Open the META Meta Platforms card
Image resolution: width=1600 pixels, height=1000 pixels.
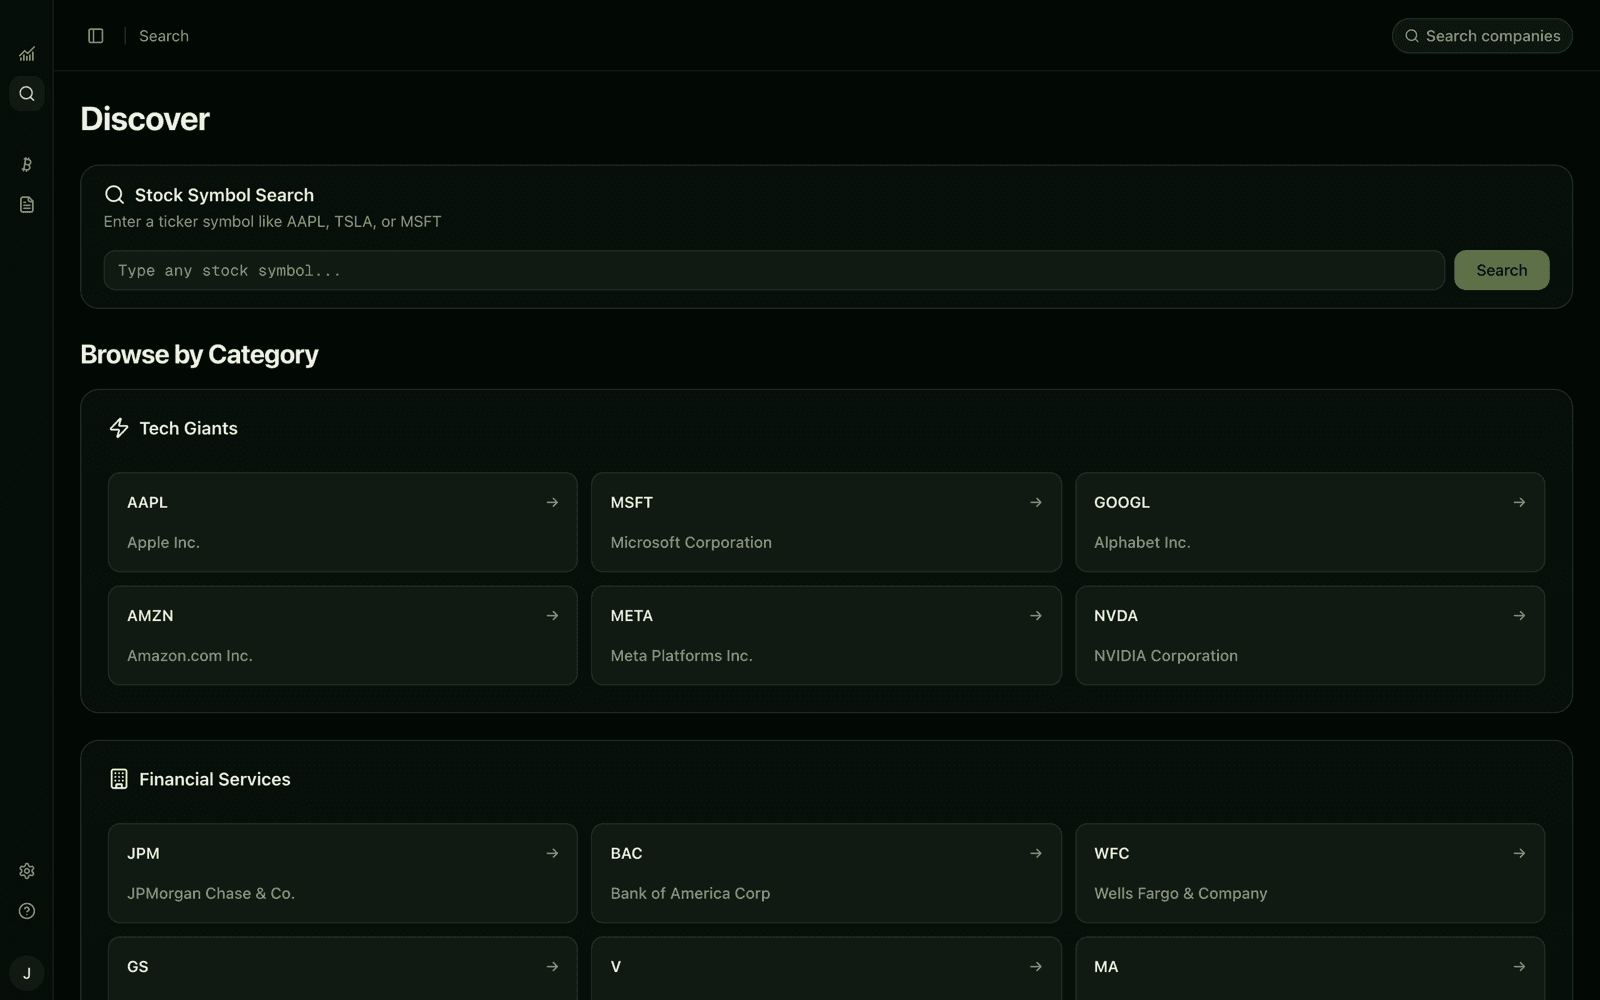[x=826, y=635]
